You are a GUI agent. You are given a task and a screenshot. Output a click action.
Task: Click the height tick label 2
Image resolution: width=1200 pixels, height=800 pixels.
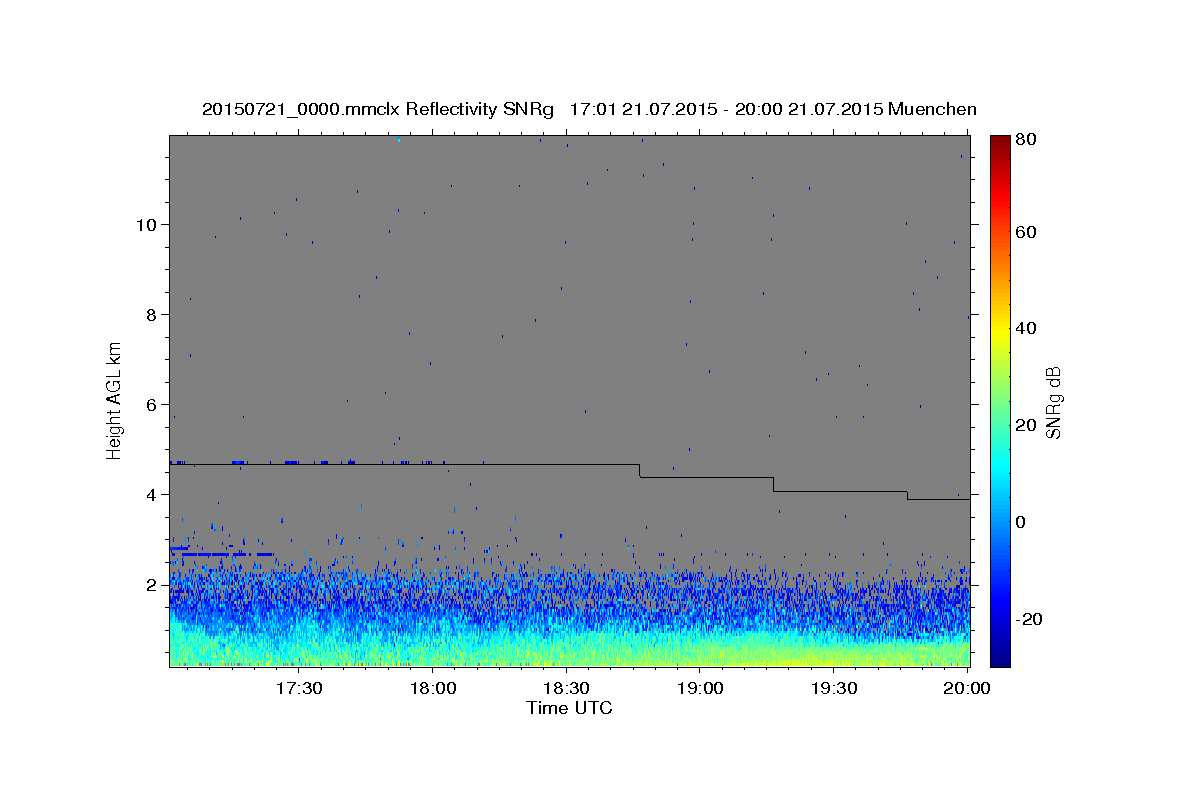pos(150,585)
